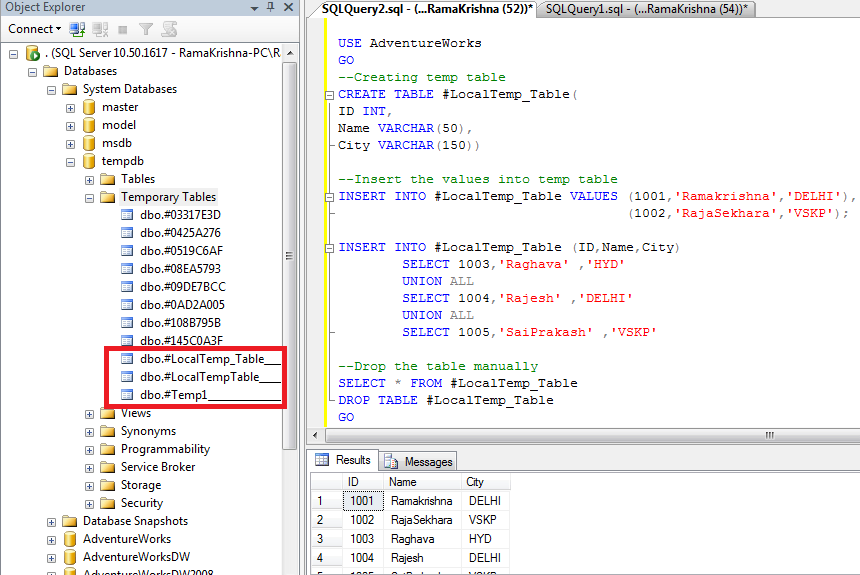Click the Connect Object Explorer icon
Viewport: 860px width, 575px height.
click(x=79, y=29)
